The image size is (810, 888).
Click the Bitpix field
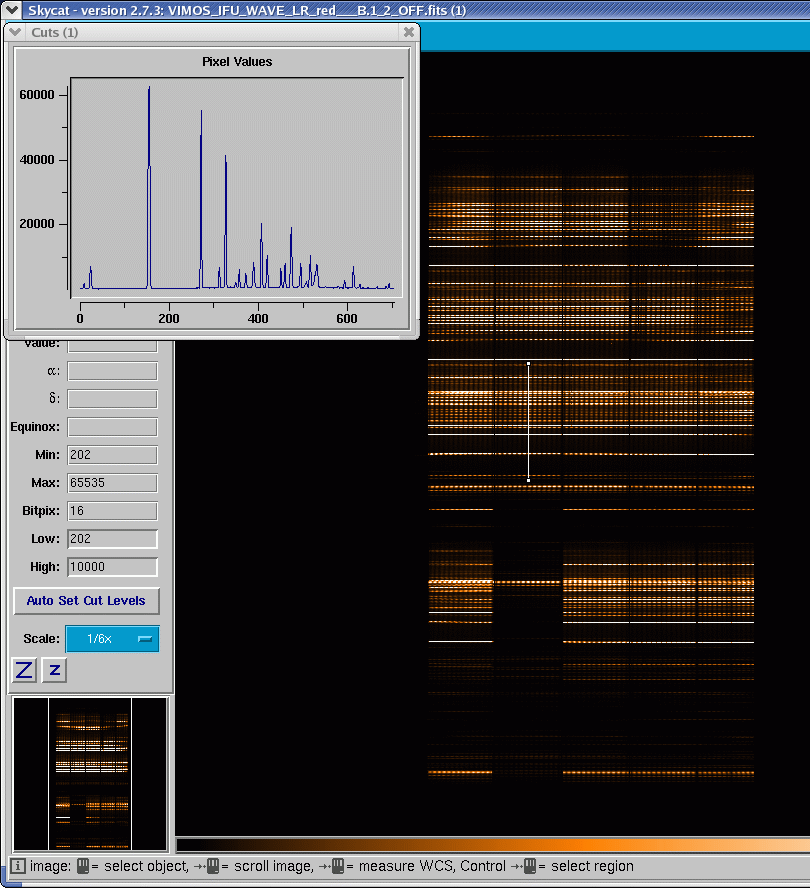point(112,511)
